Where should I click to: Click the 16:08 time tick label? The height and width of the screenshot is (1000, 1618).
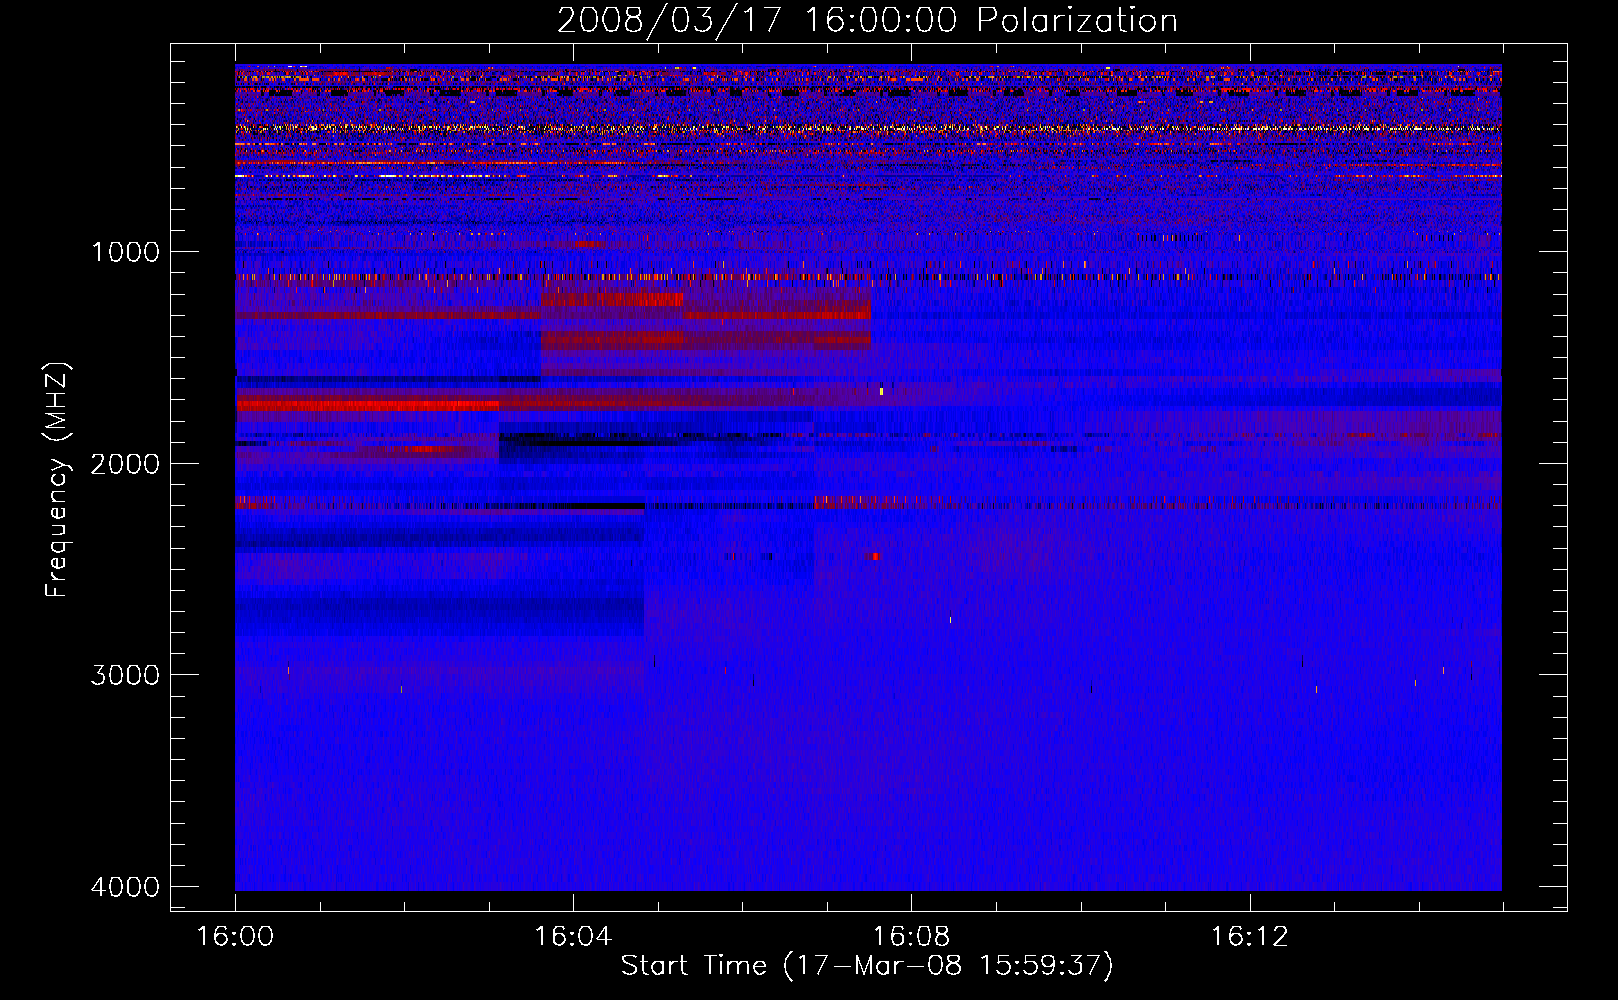(x=911, y=937)
